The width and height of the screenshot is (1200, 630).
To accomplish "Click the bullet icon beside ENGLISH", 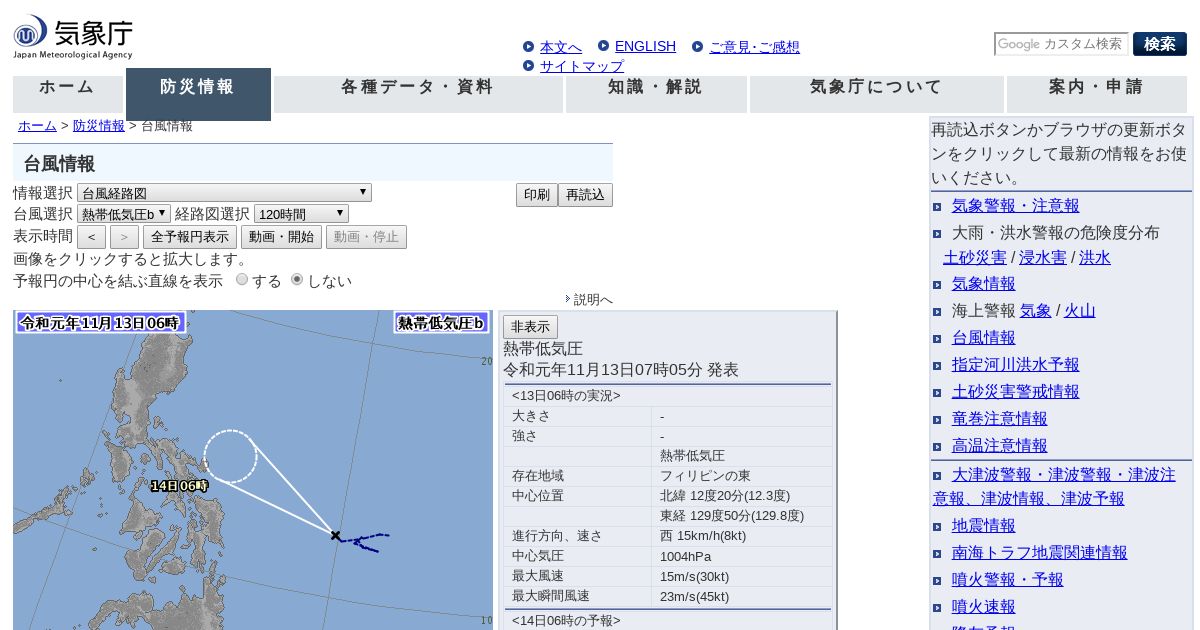I will pyautogui.click(x=603, y=45).
